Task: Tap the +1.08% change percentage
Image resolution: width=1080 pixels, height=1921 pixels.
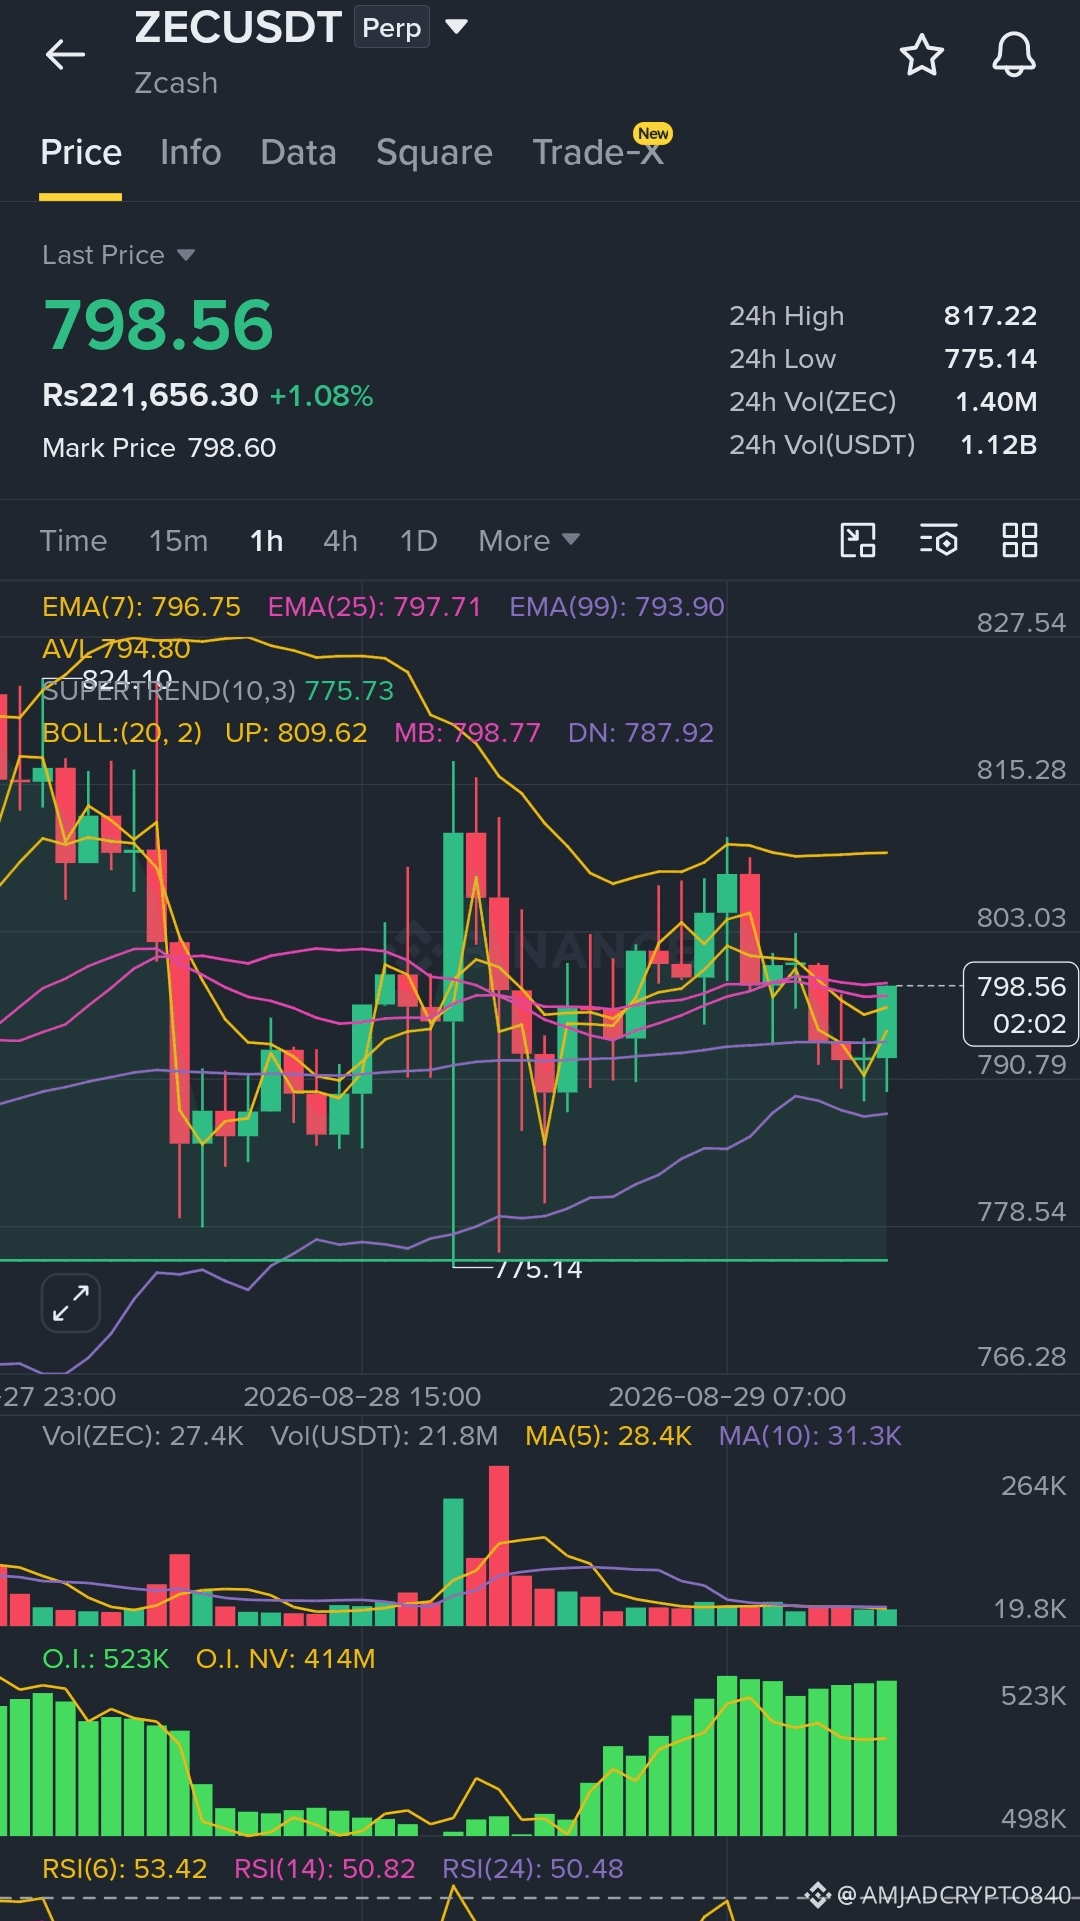Action: tap(321, 396)
